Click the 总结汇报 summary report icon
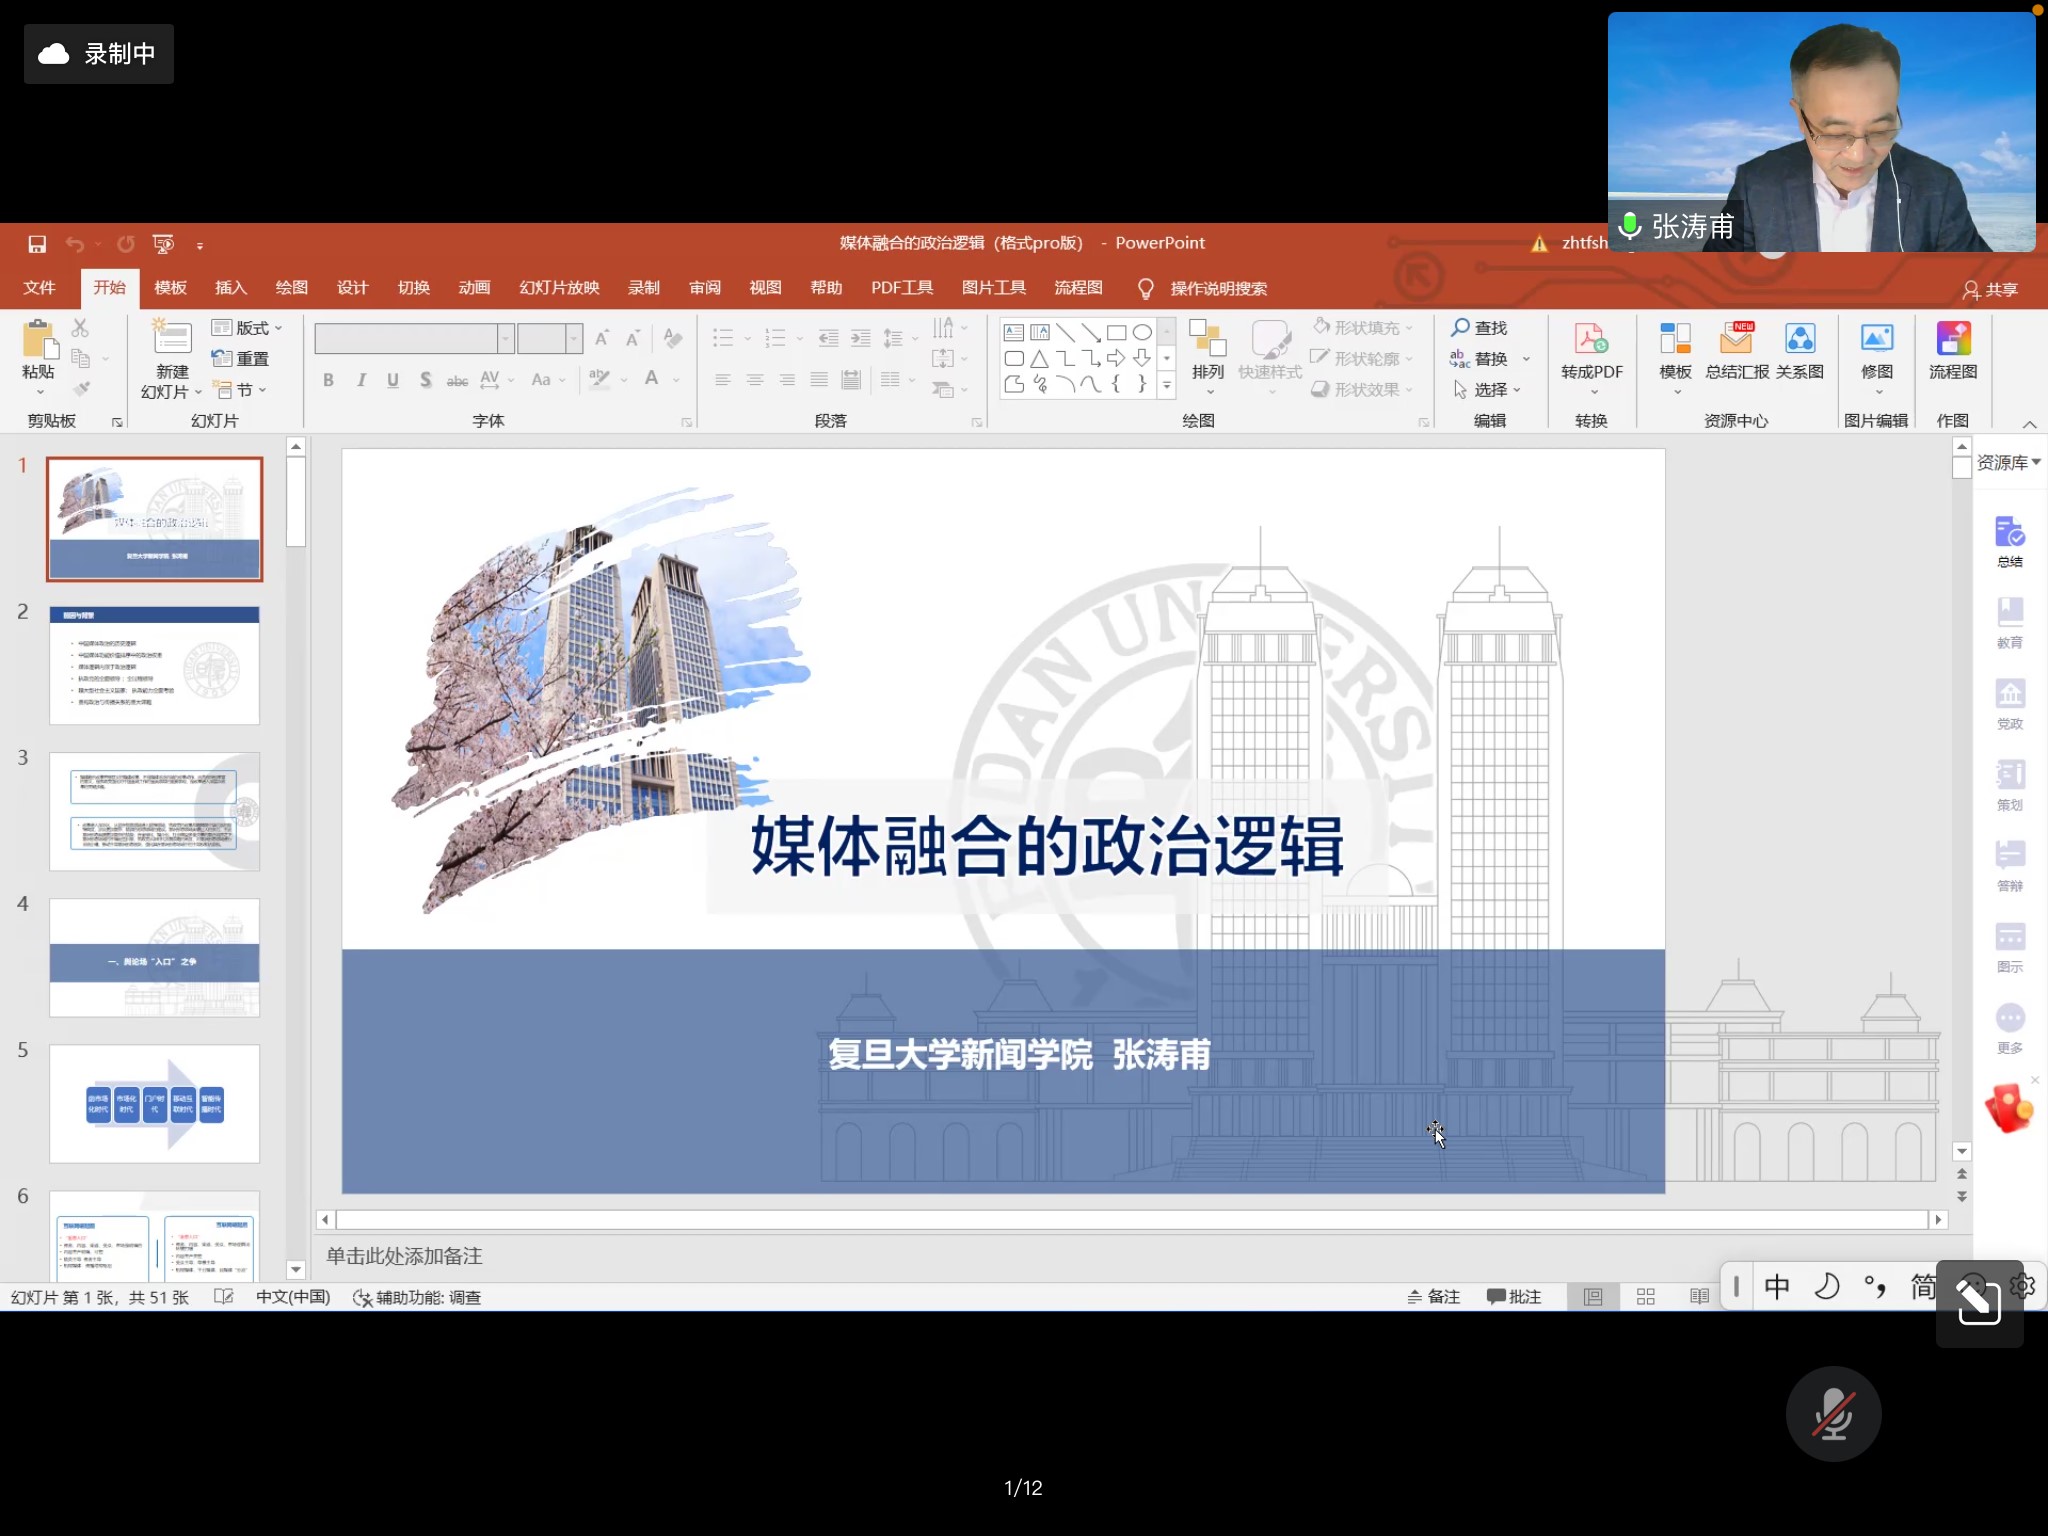 tap(1737, 341)
